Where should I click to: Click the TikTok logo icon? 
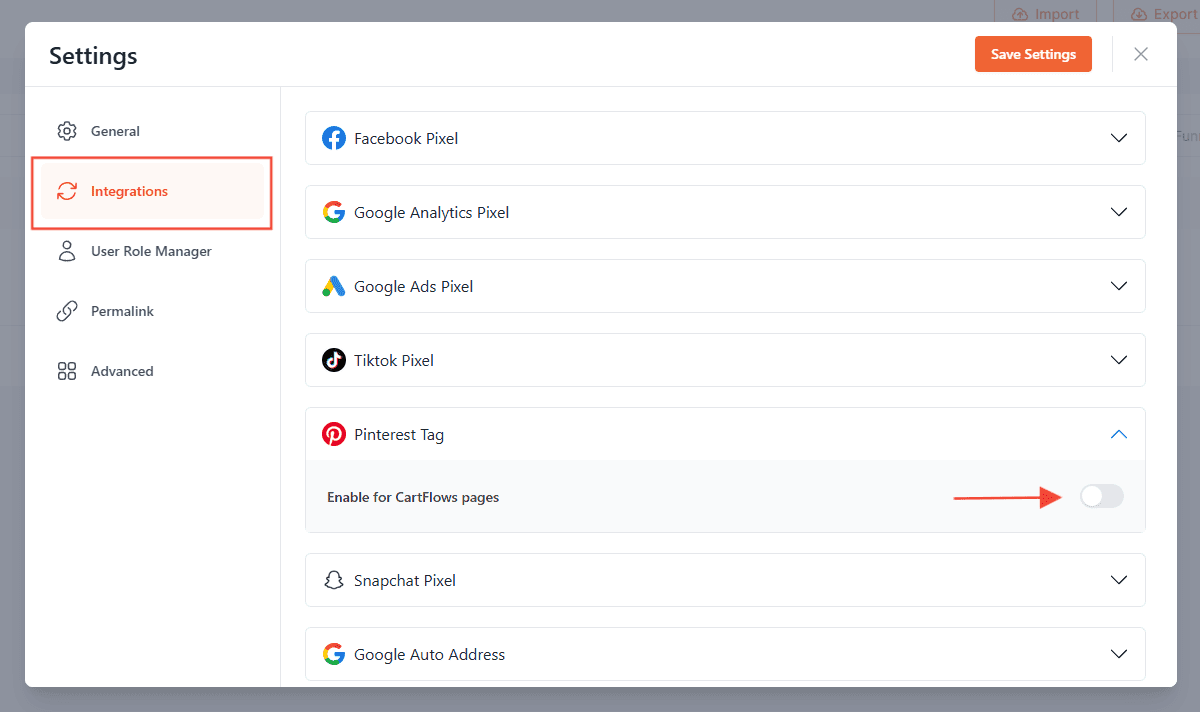(334, 360)
